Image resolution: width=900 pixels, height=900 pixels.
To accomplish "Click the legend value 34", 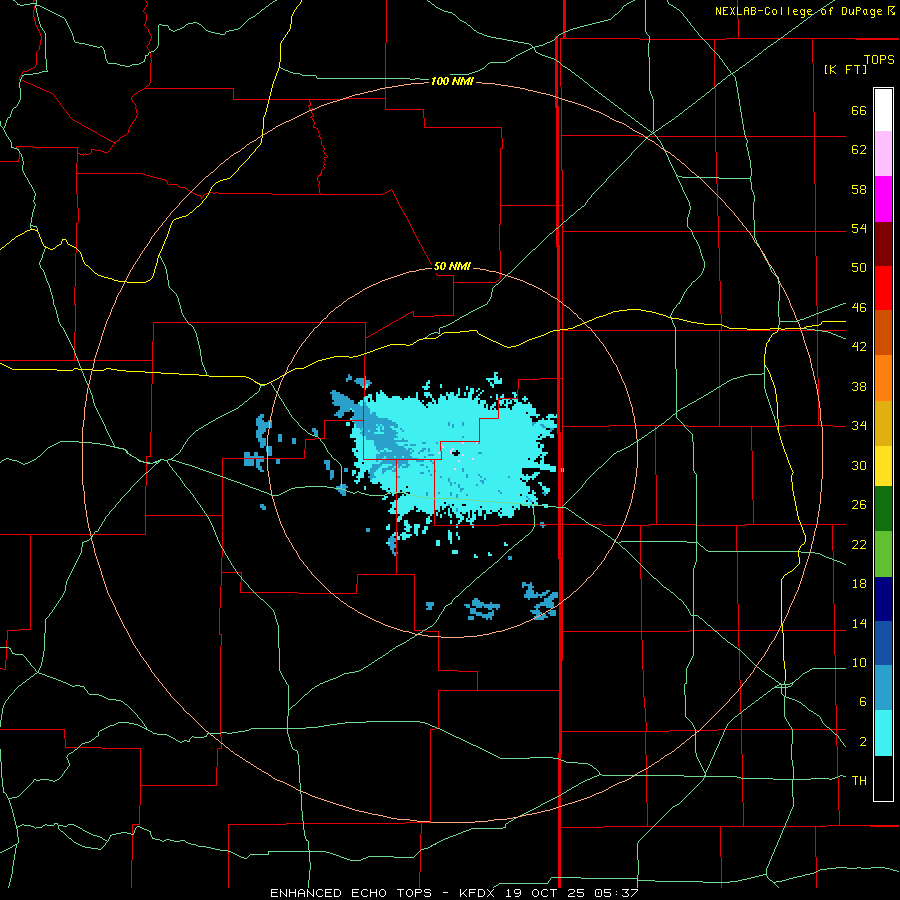I will point(859,425).
